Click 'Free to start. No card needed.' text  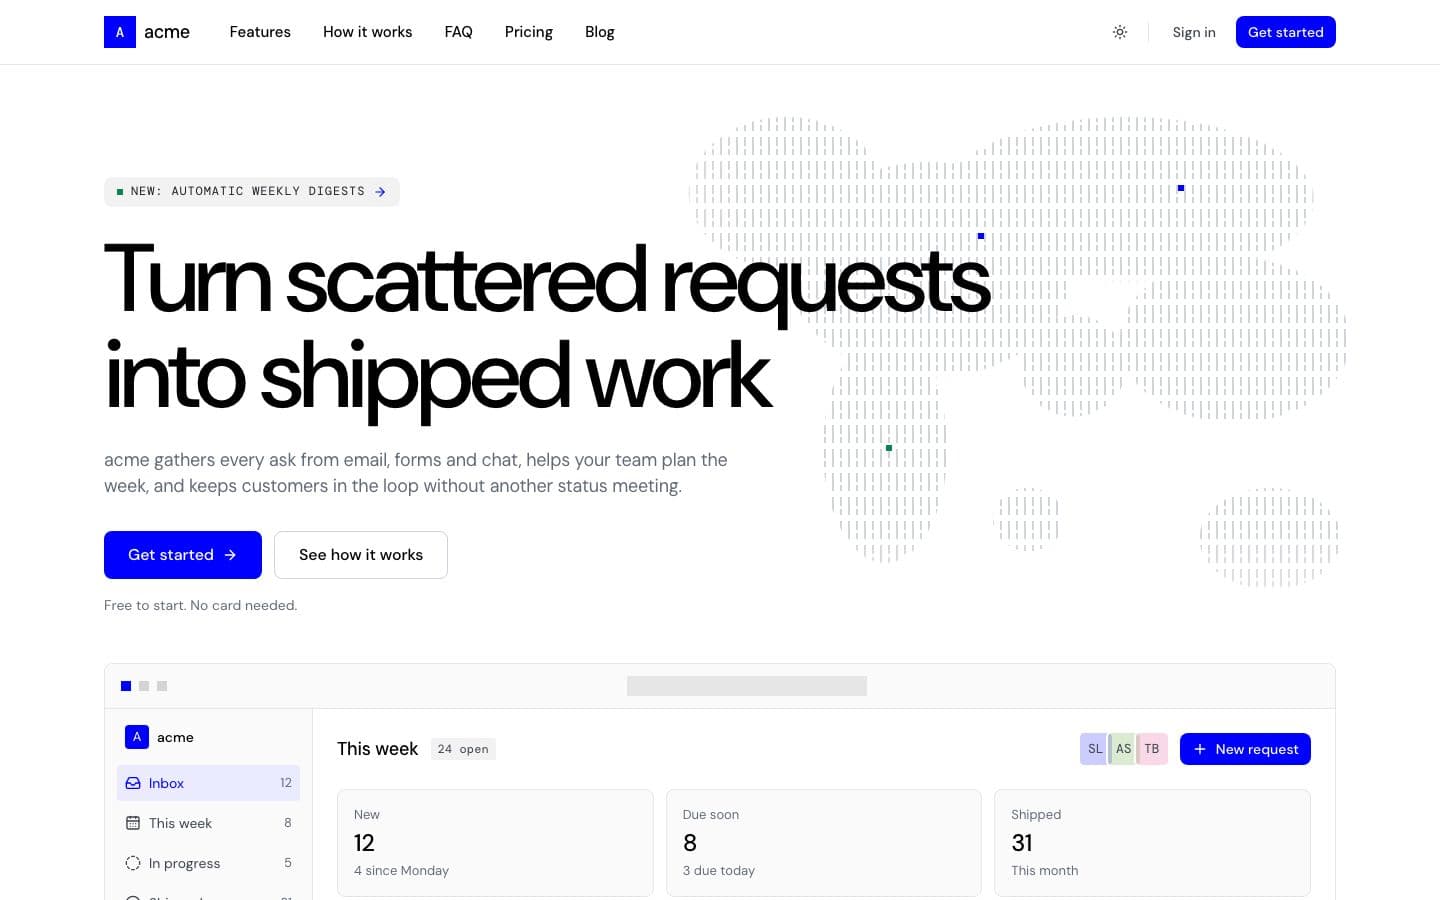[200, 605]
